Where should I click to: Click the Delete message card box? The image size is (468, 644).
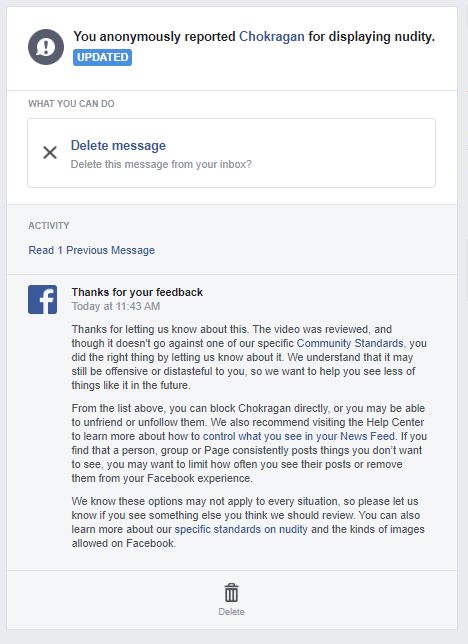click(x=231, y=153)
